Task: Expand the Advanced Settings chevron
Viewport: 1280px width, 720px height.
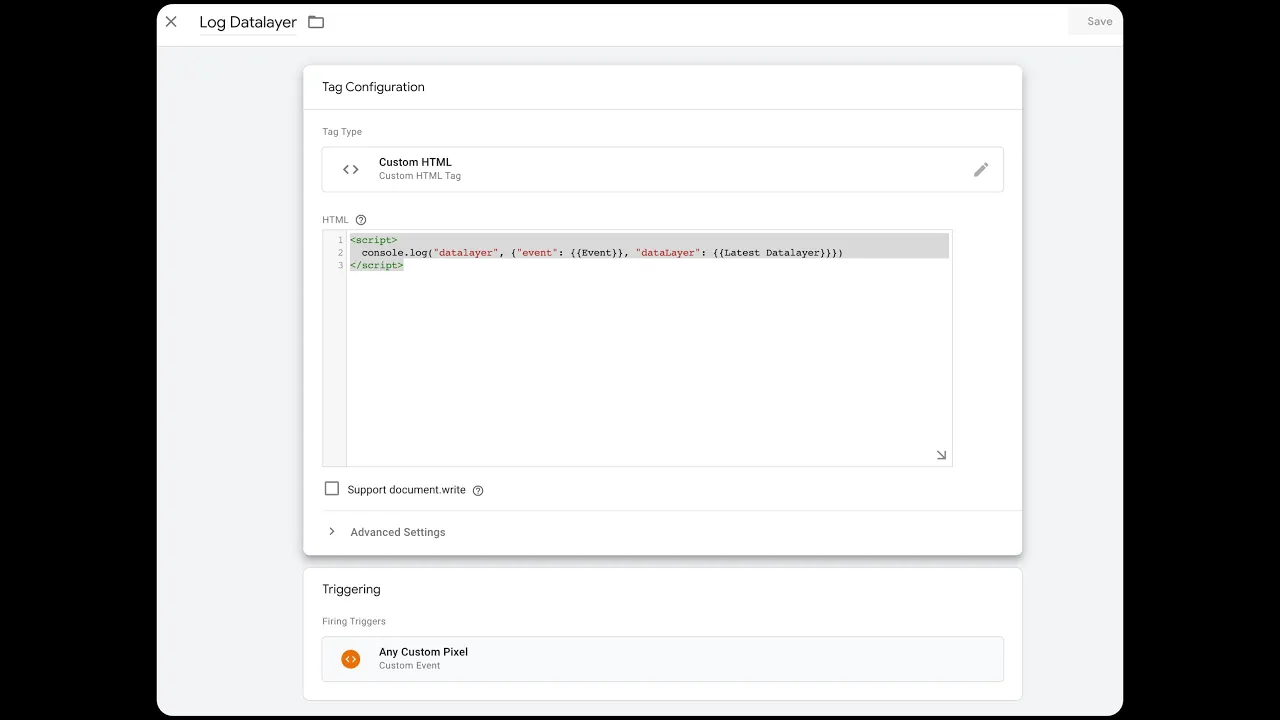Action: [x=332, y=532]
